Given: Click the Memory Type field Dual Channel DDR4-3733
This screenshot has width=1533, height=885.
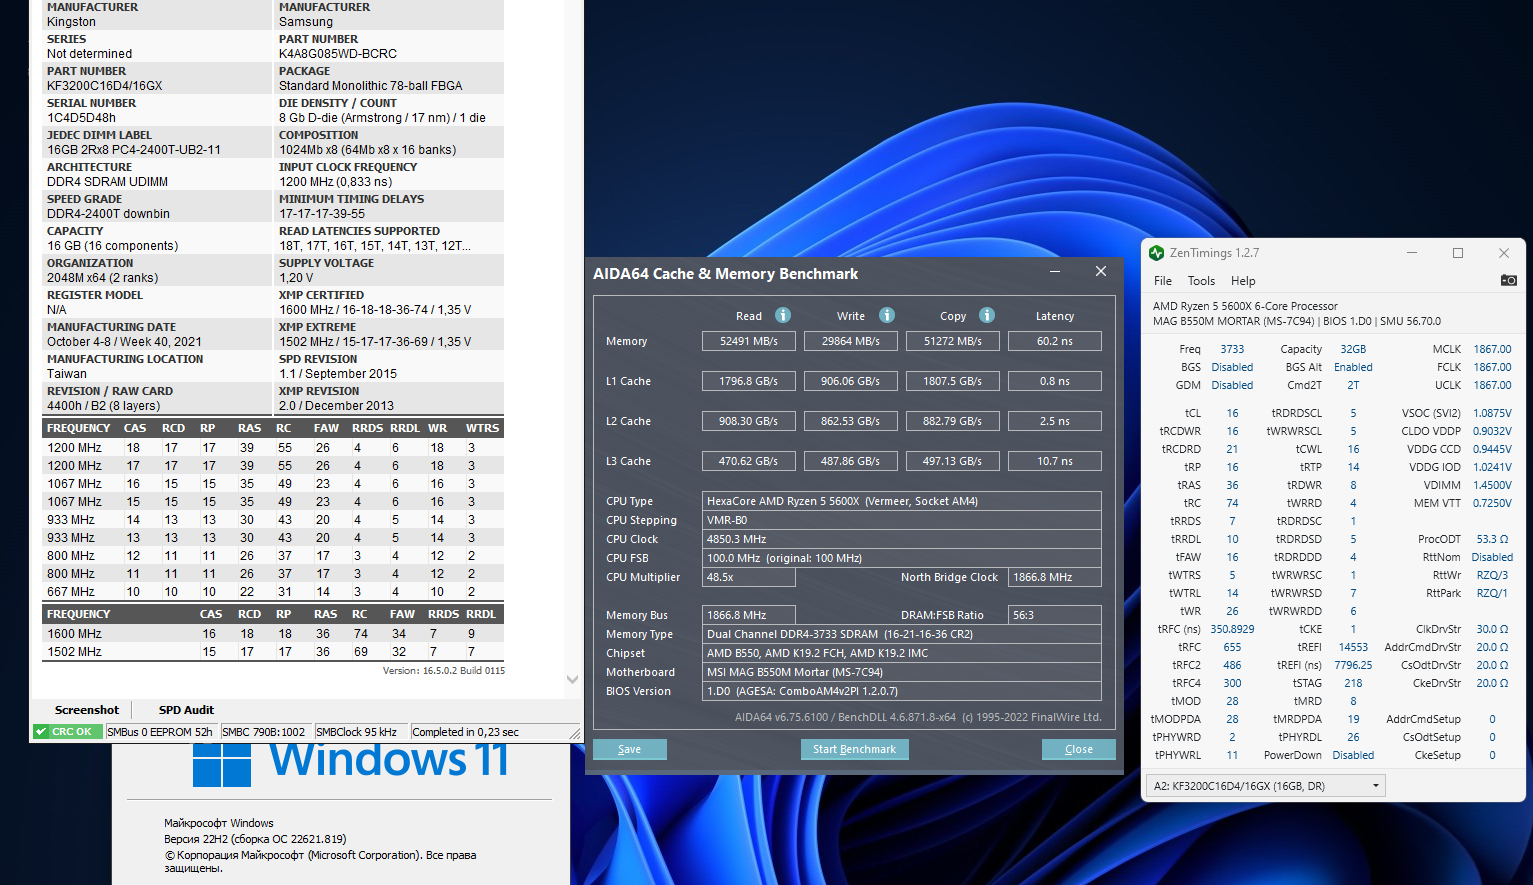Looking at the screenshot, I should click(902, 634).
